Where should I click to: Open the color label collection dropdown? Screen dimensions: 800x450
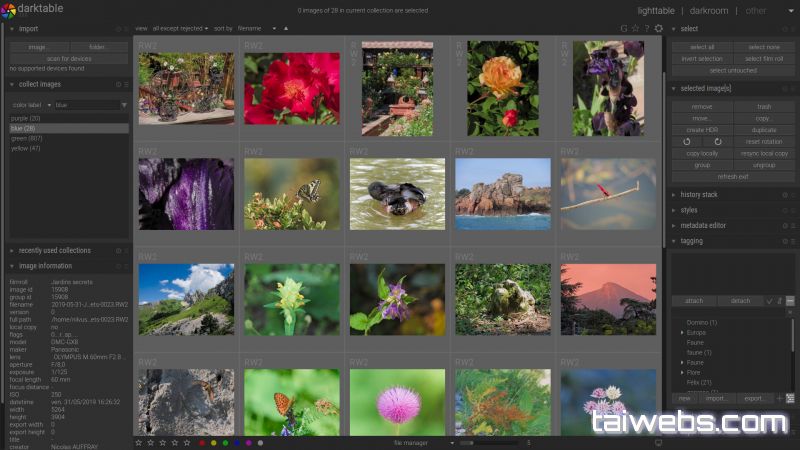[x=31, y=105]
